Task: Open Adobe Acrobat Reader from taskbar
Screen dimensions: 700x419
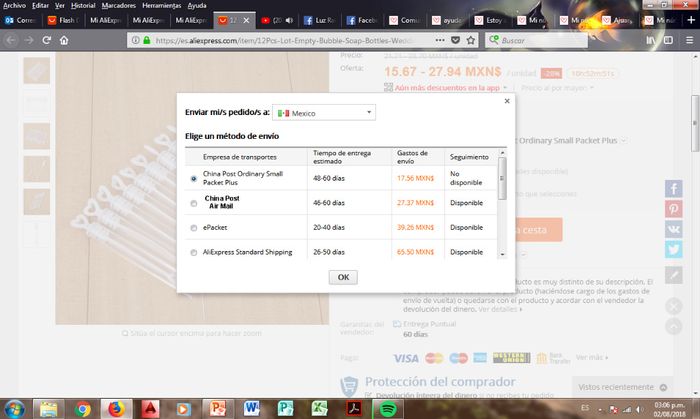Action: point(354,409)
